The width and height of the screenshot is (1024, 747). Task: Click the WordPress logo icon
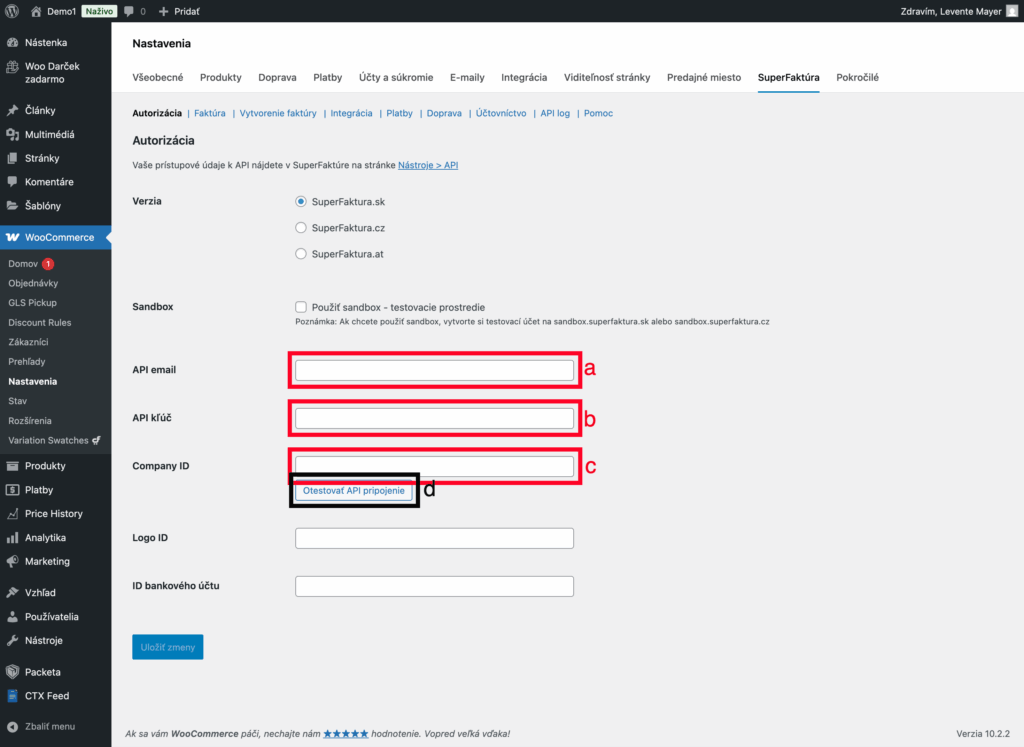[12, 11]
